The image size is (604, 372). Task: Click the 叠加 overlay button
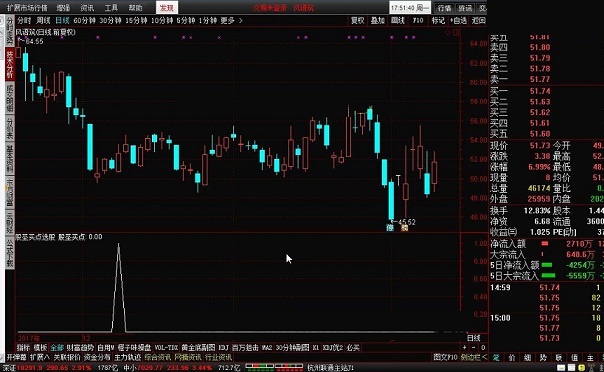click(x=378, y=20)
